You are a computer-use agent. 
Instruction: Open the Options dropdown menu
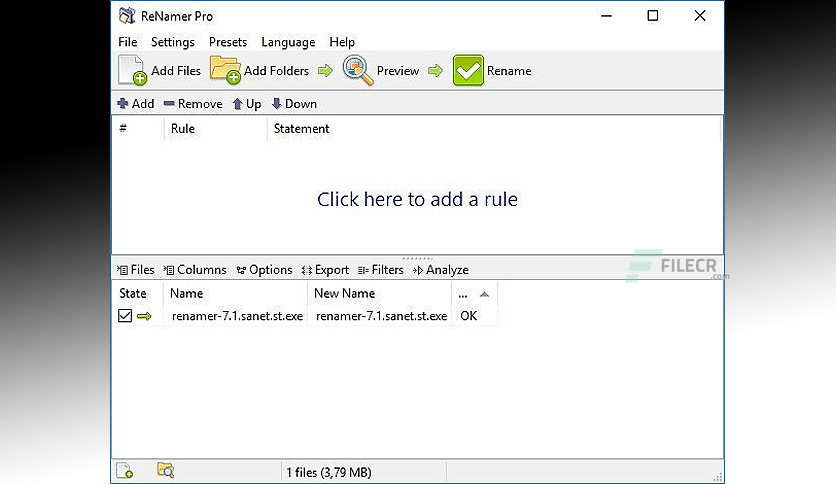tap(264, 270)
